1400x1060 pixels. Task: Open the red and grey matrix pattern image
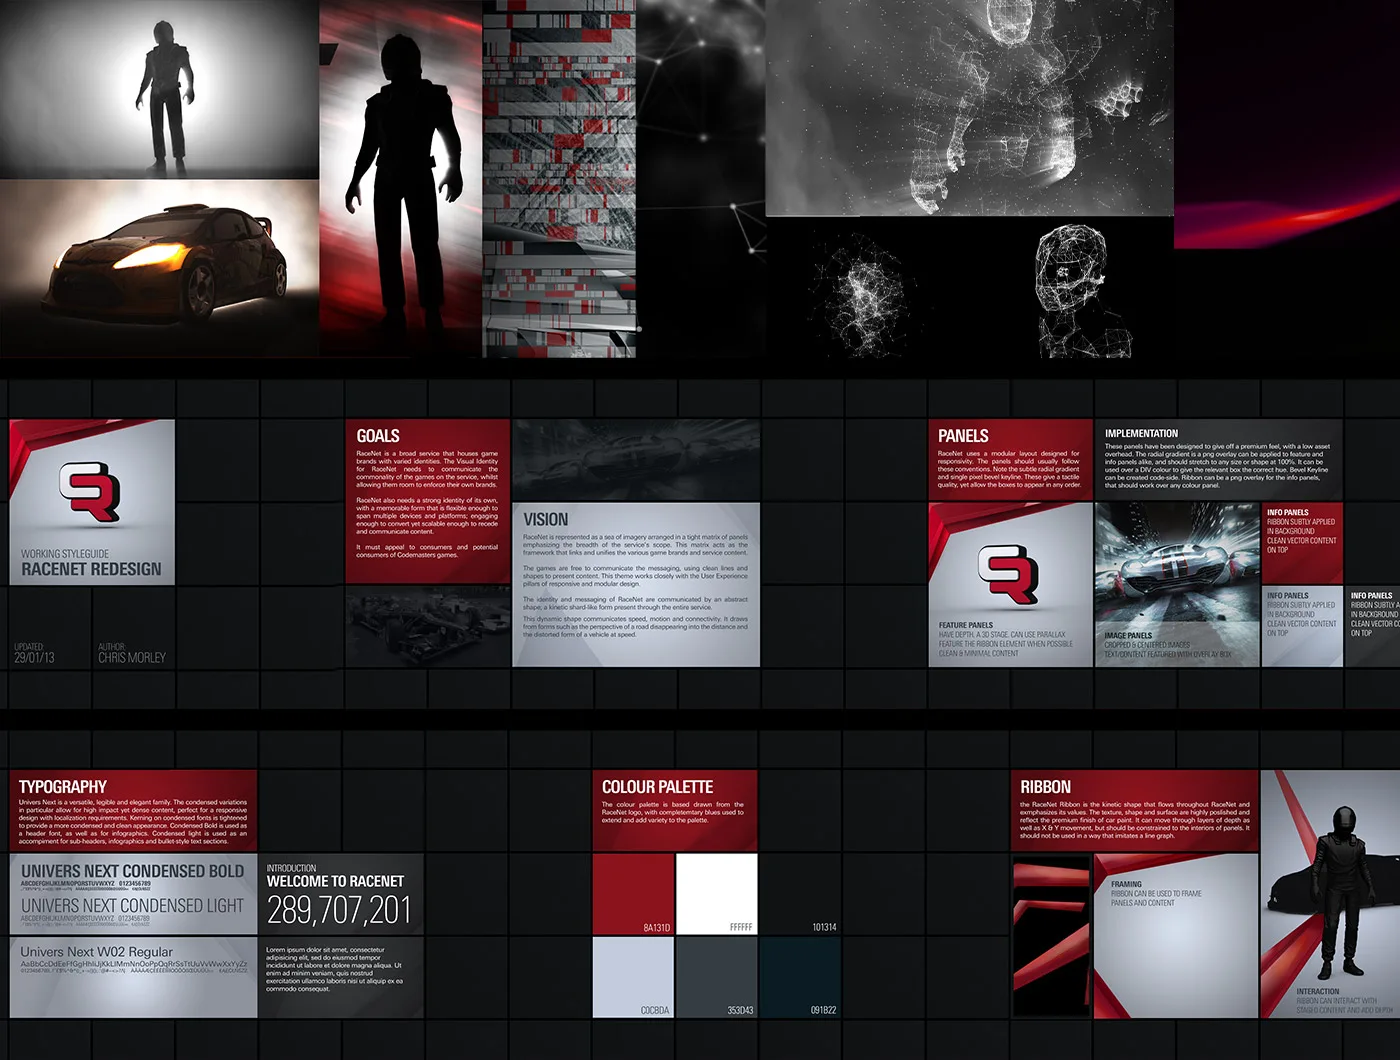point(559,178)
